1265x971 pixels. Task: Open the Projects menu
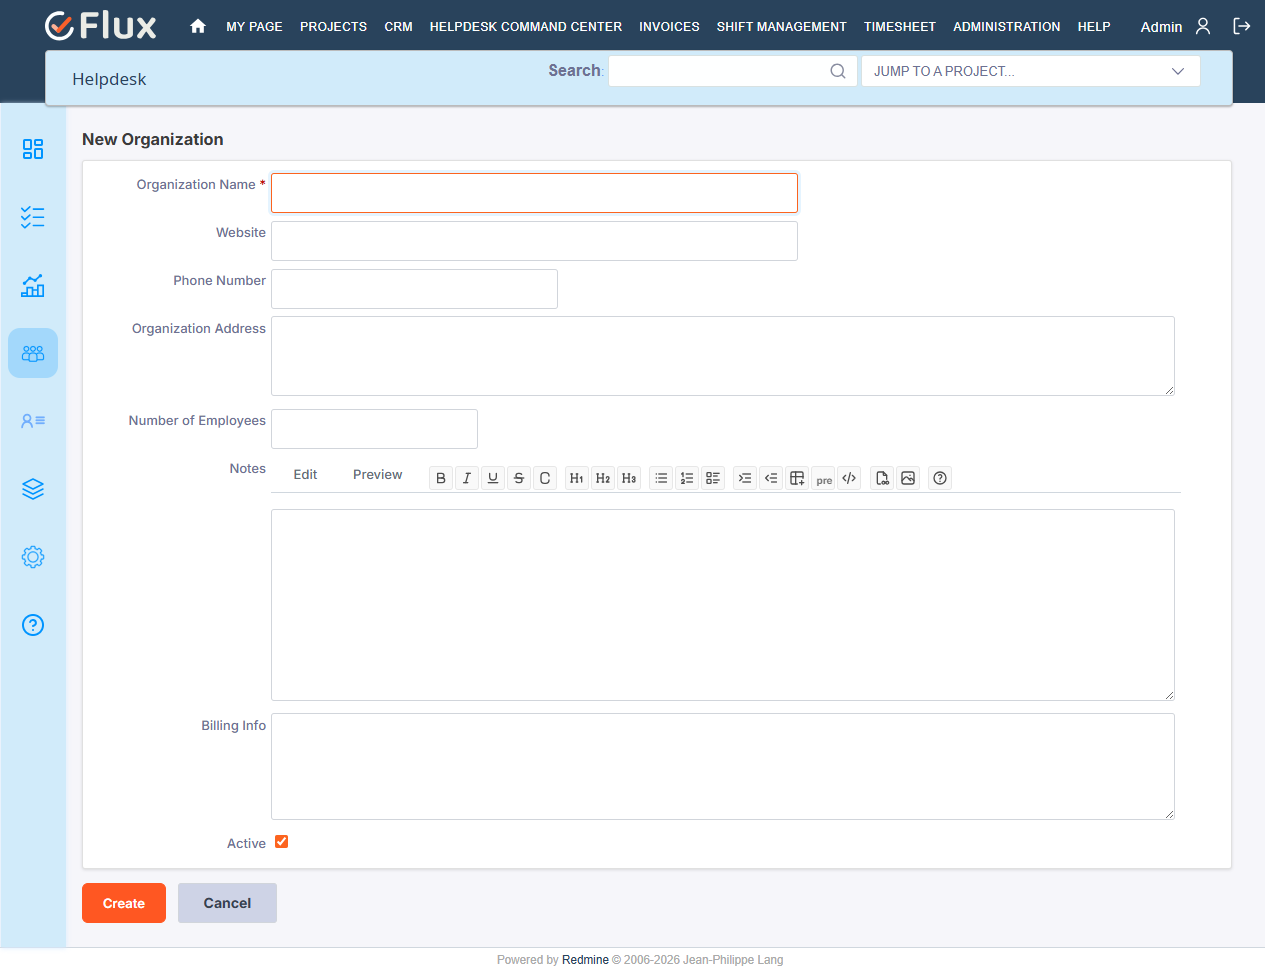(333, 27)
